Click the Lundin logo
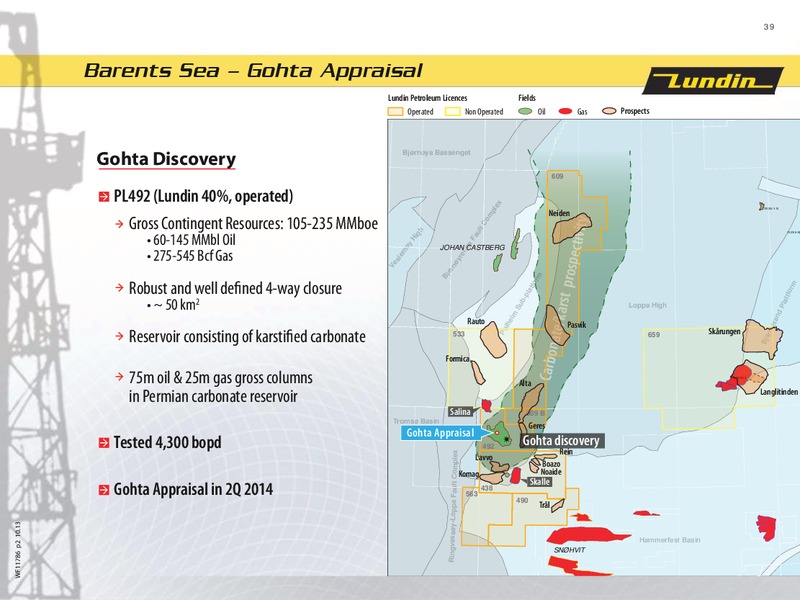Screen dimensions: 800x600 tap(713, 81)
